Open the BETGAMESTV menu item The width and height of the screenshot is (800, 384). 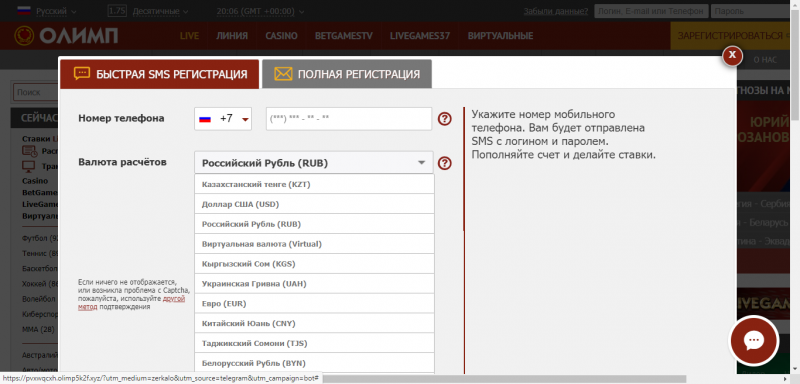(x=344, y=36)
